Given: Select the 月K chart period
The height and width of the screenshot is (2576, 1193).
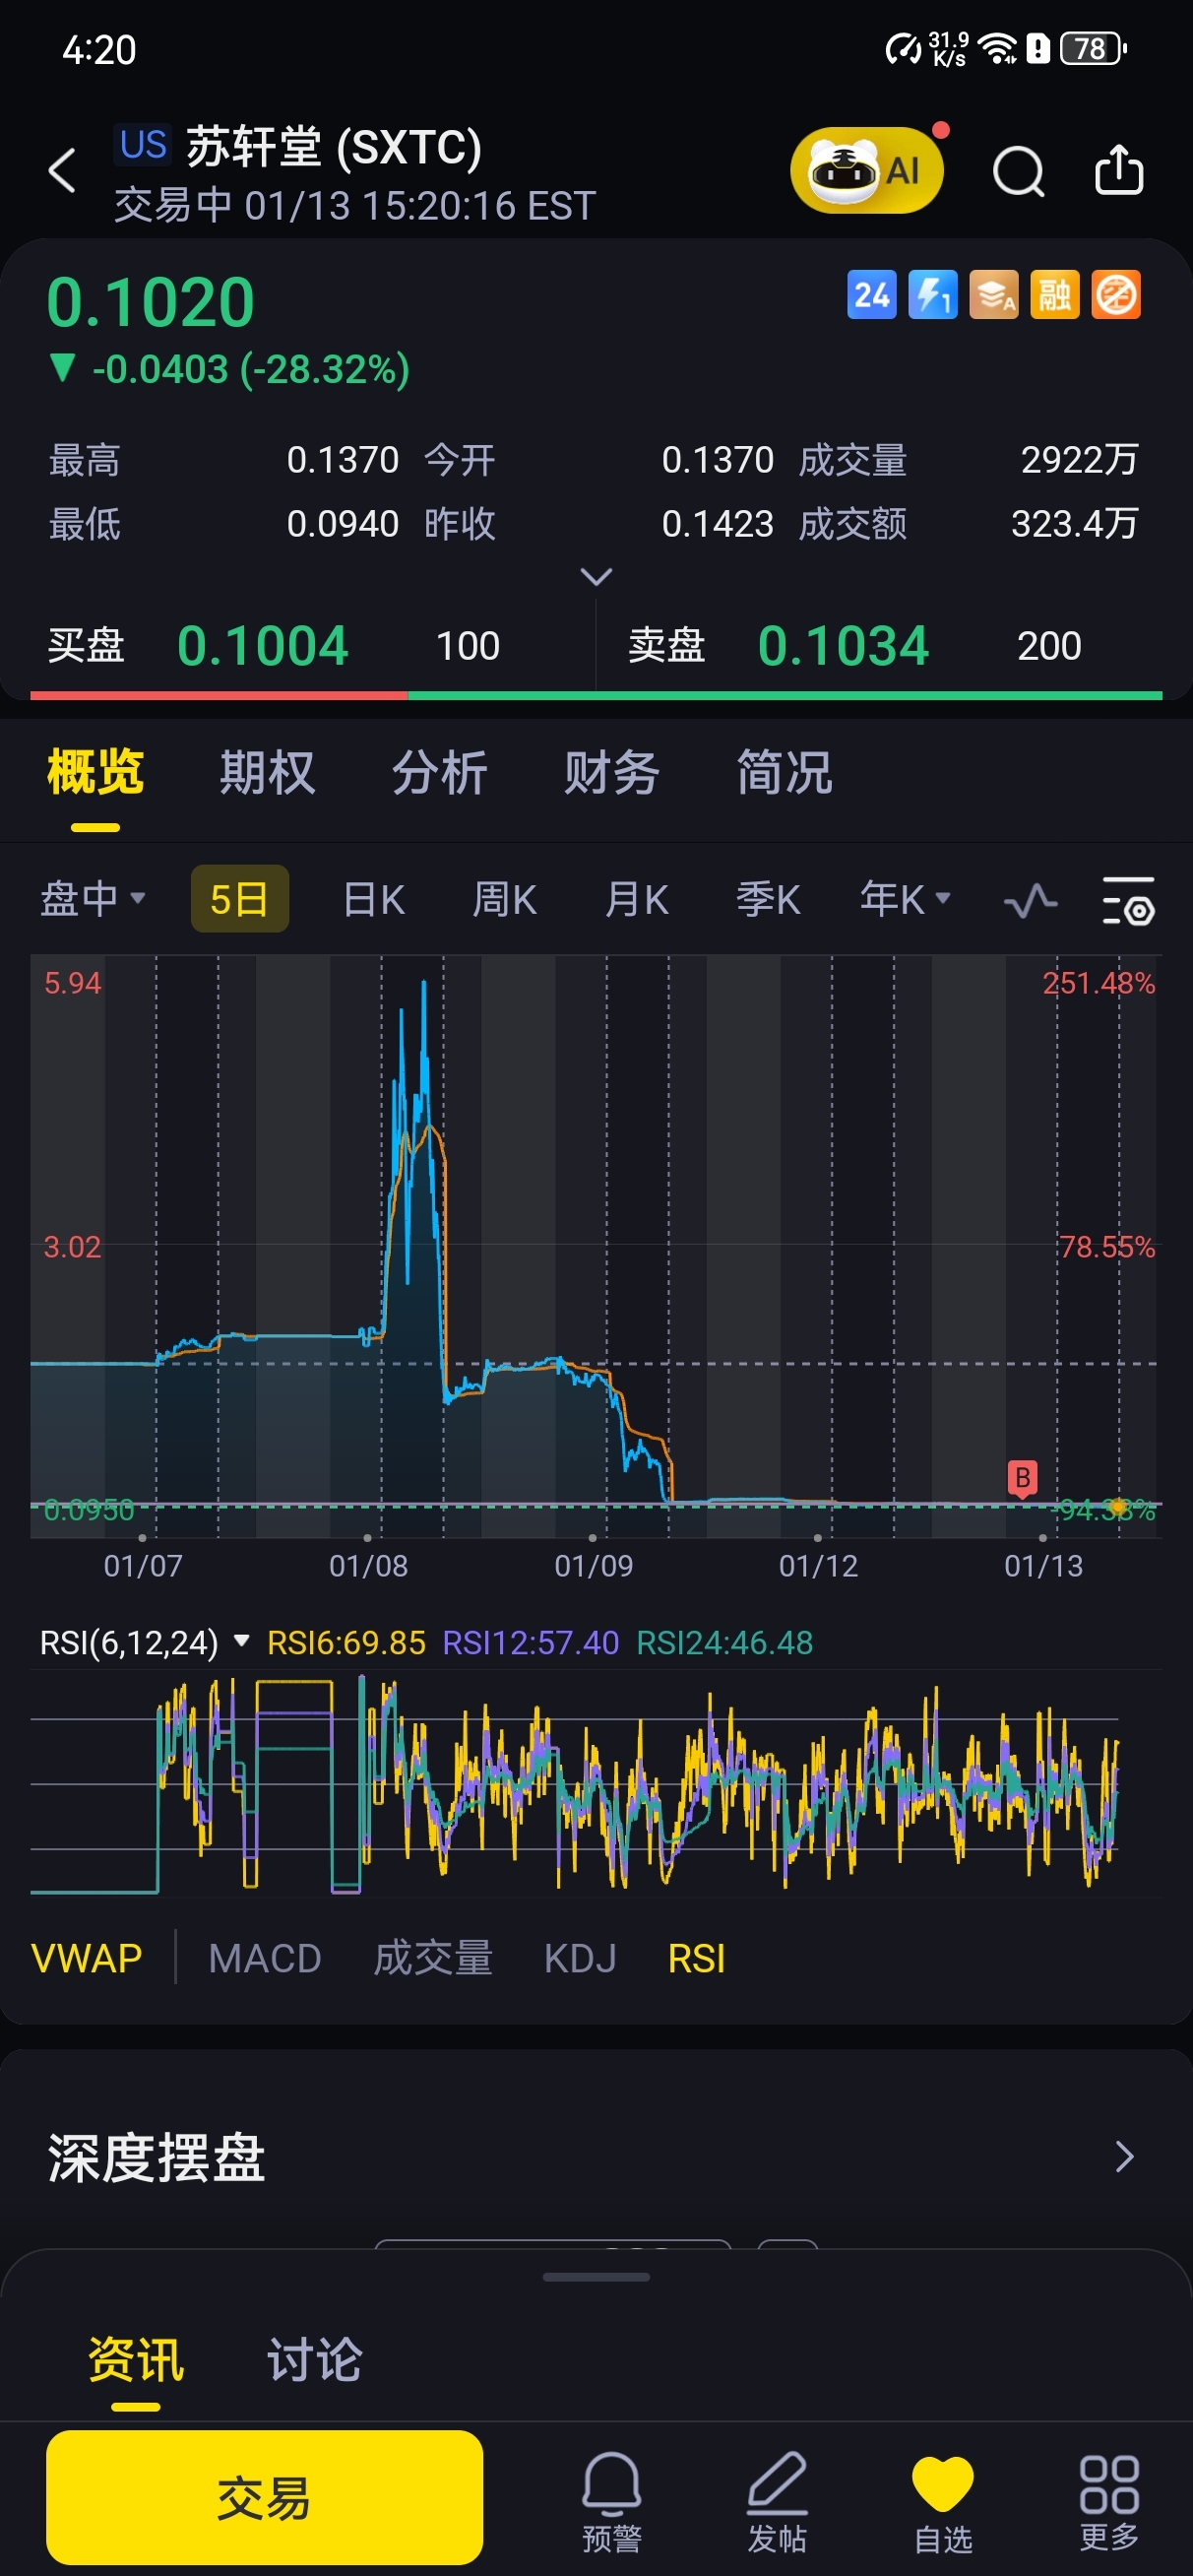Looking at the screenshot, I should [x=636, y=899].
